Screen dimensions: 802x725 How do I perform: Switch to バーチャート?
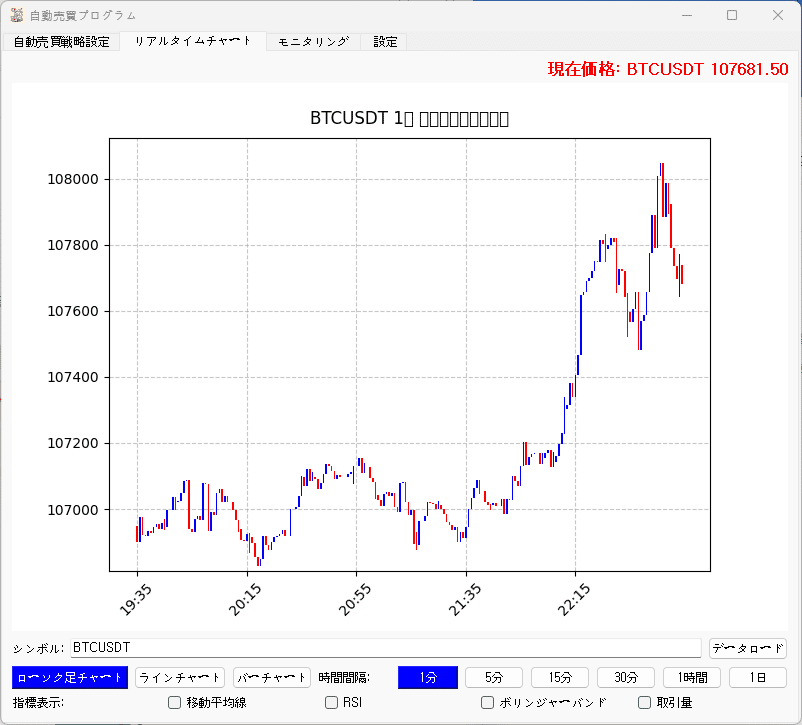272,677
